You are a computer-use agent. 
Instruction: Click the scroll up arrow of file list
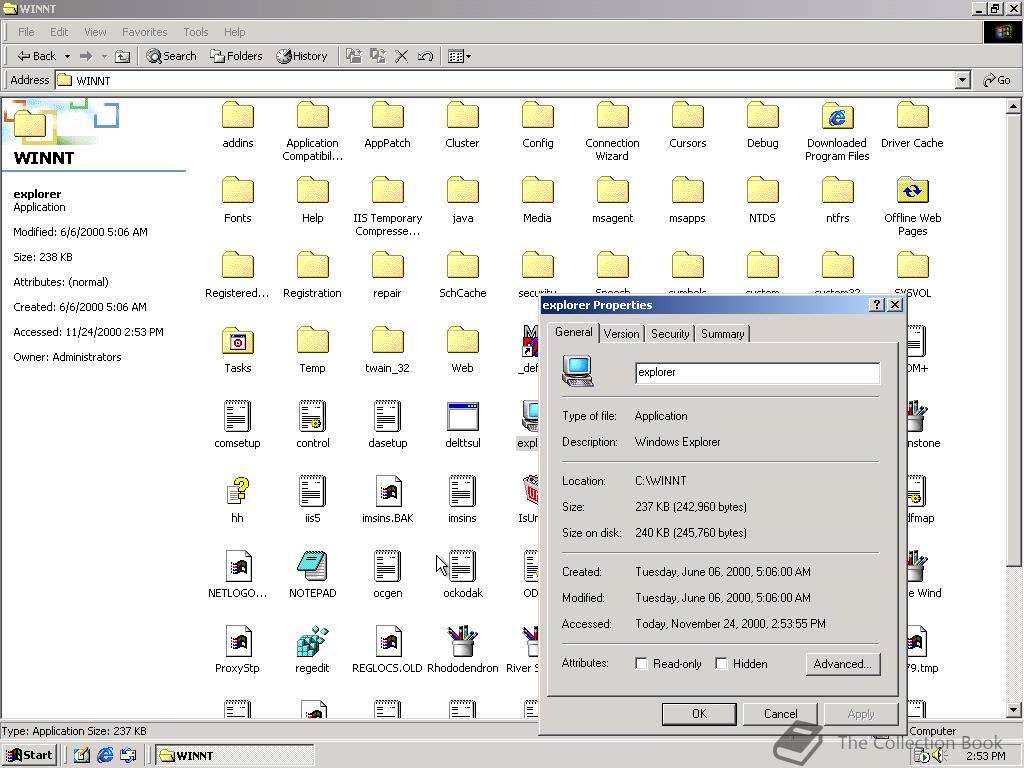tap(1013, 106)
